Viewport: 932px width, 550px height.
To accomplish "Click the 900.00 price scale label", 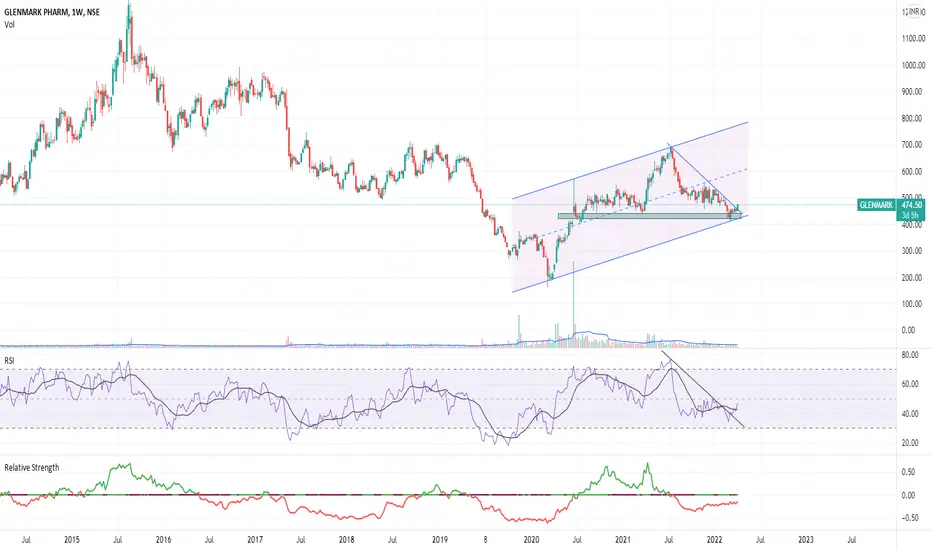I will point(912,92).
